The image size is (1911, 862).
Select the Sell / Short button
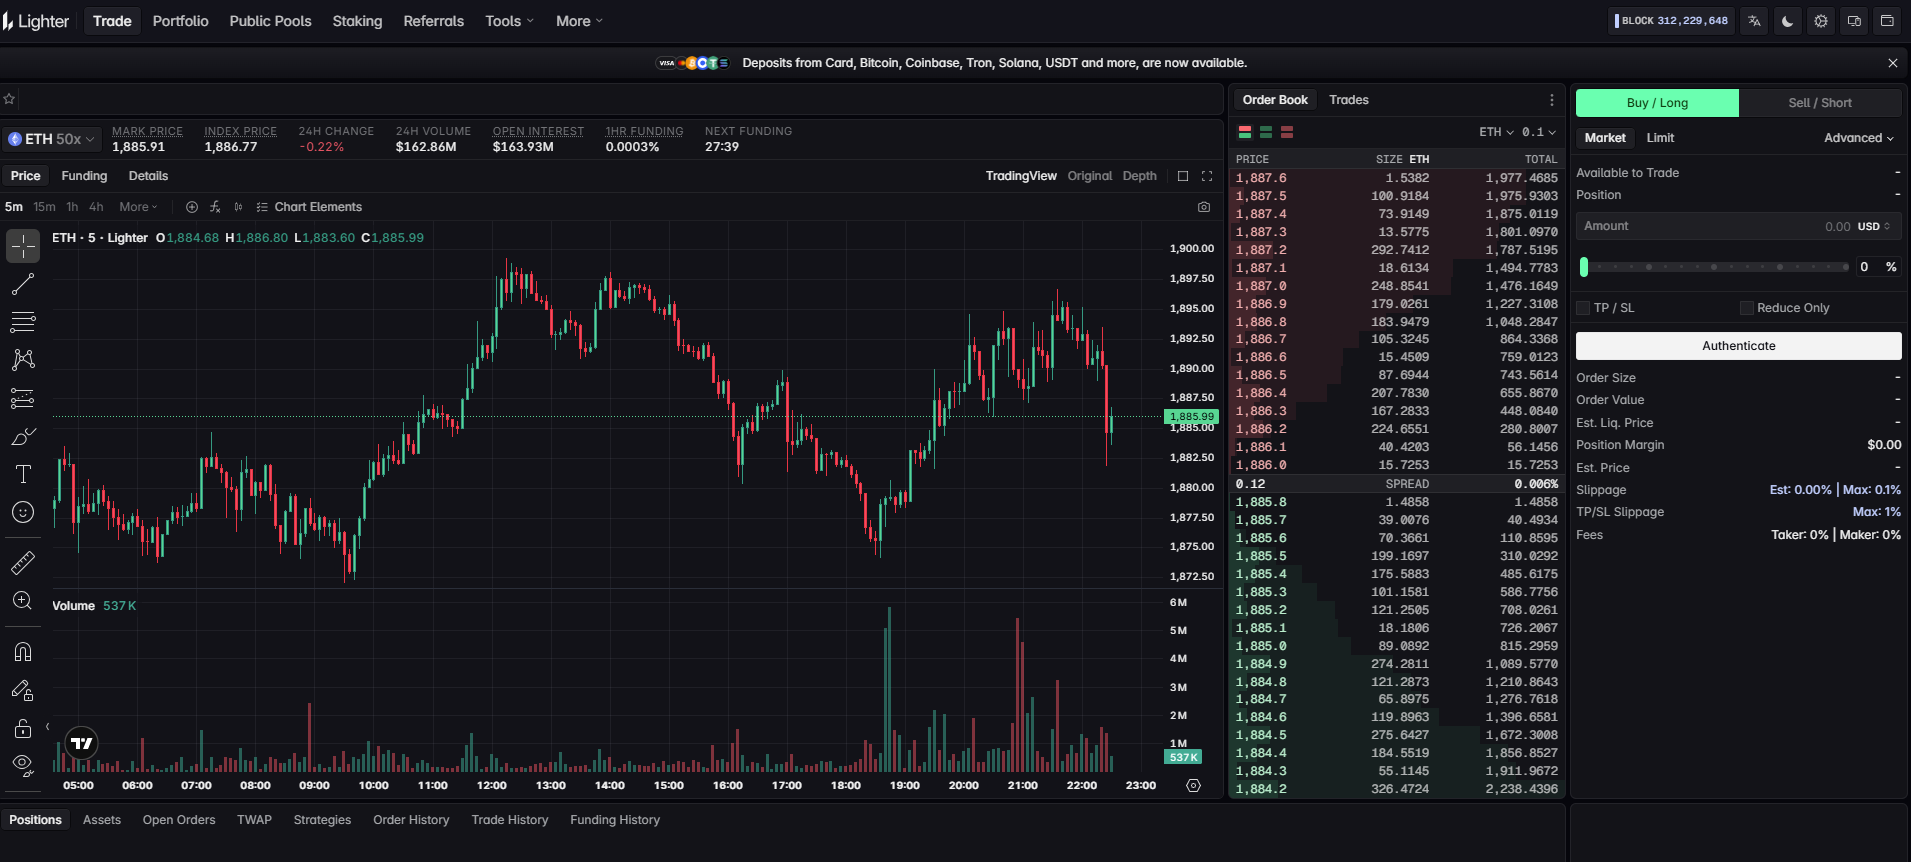click(1819, 103)
